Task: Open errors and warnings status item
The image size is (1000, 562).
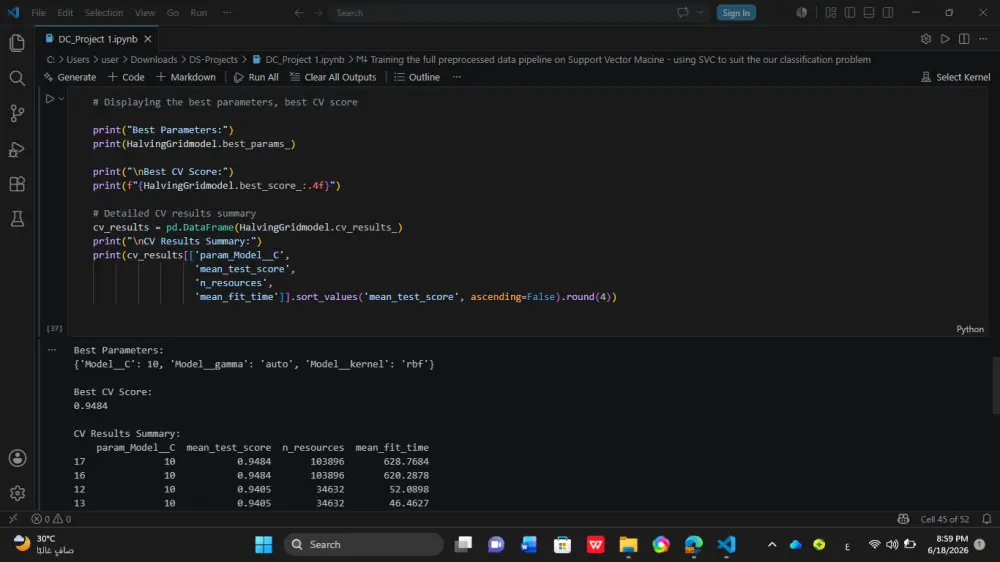Action: (52, 519)
